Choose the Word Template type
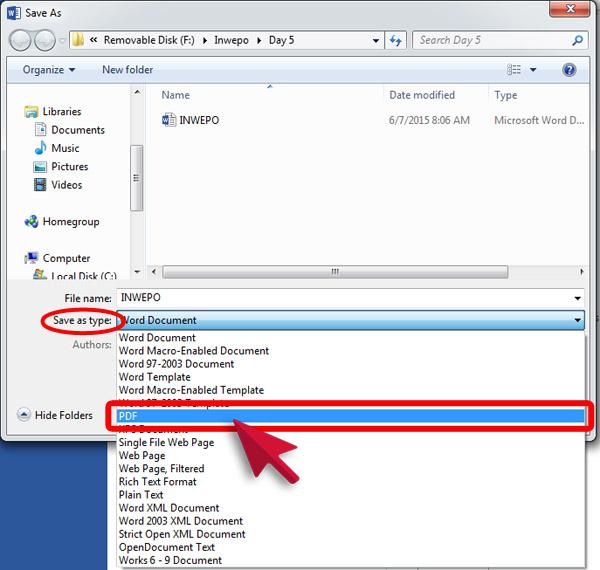Viewport: 600px width, 570px height. [x=351, y=377]
